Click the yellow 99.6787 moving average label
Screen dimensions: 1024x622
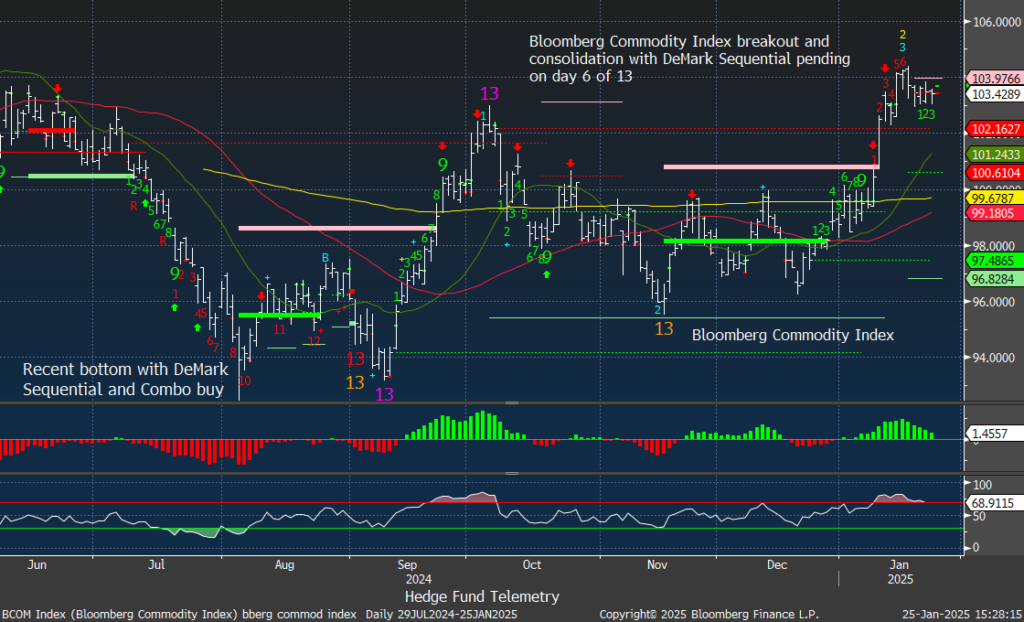pyautogui.click(x=993, y=198)
